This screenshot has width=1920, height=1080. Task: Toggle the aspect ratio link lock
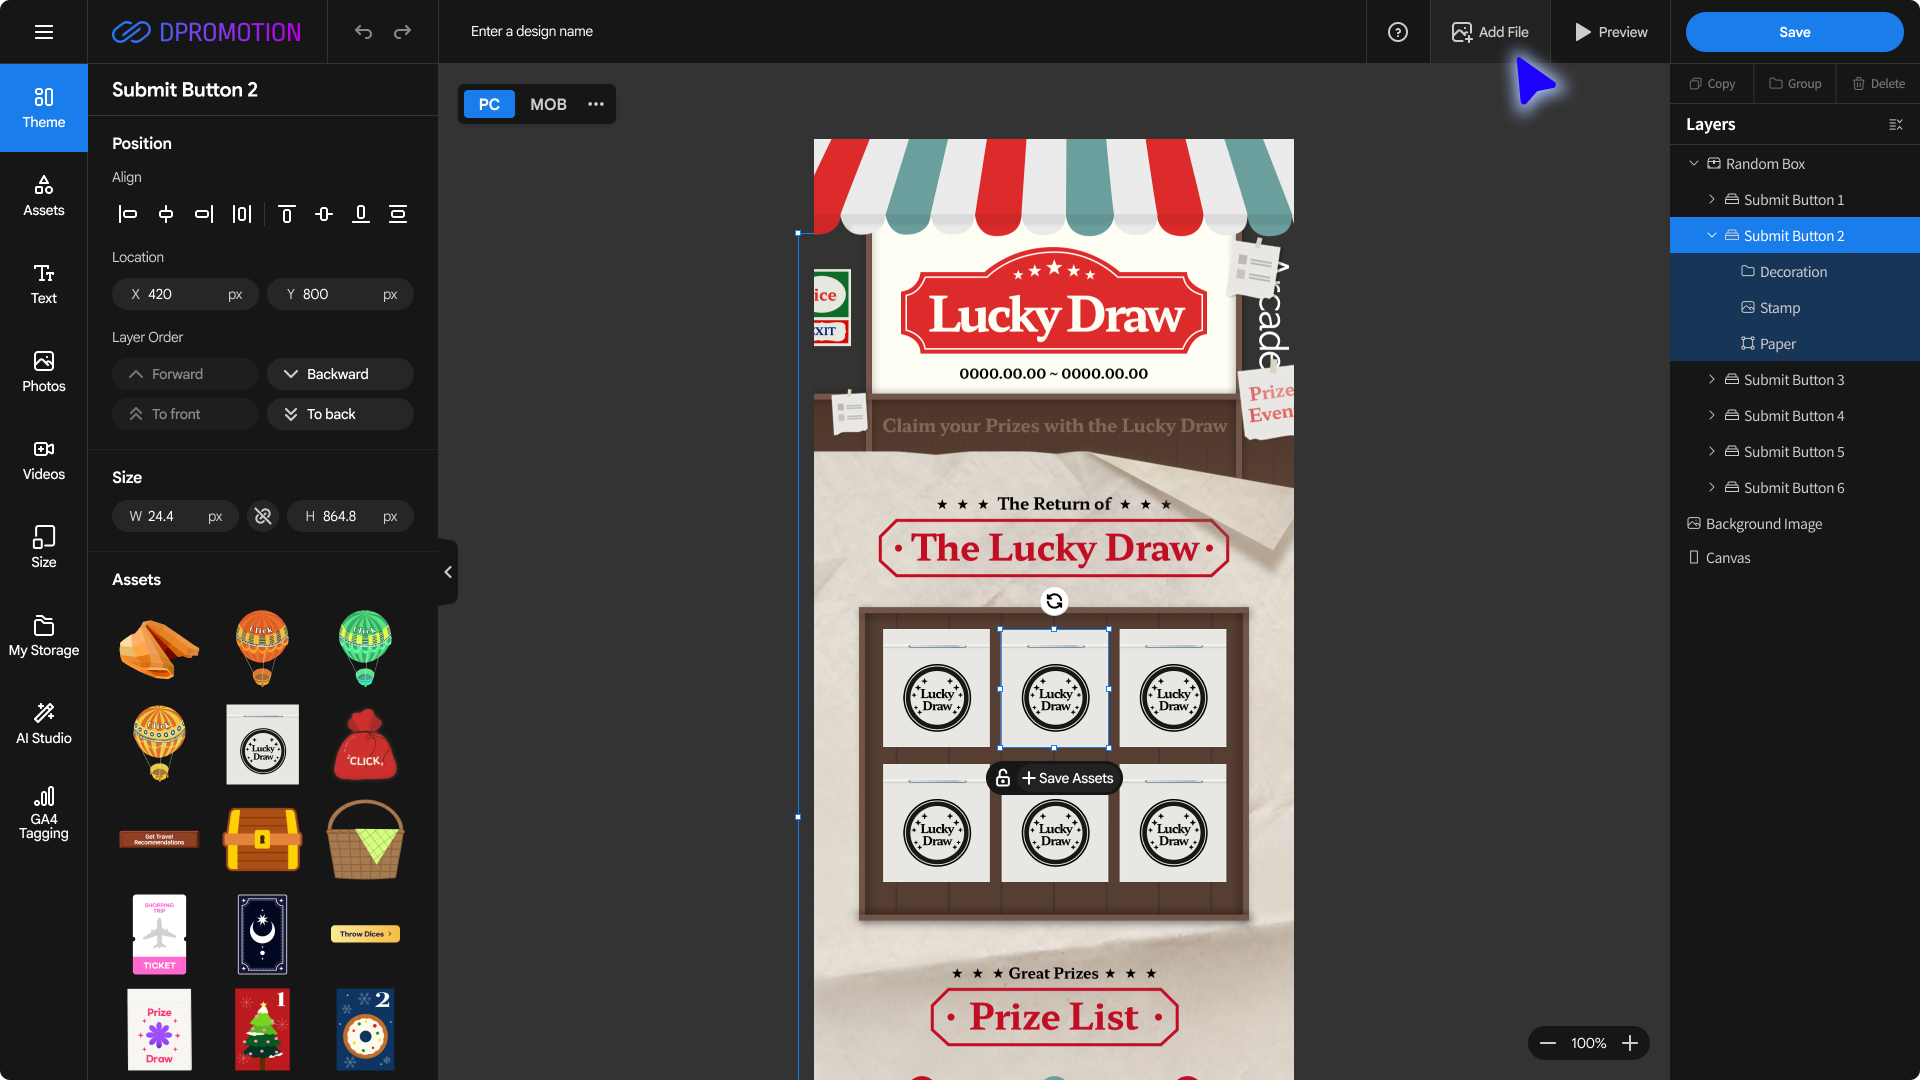coord(263,516)
